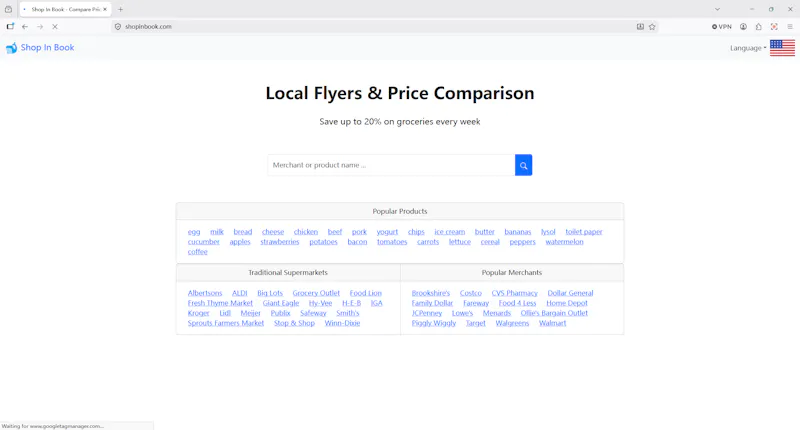Expand the tab list dropdown arrow
The width and height of the screenshot is (800, 430).
point(717,9)
